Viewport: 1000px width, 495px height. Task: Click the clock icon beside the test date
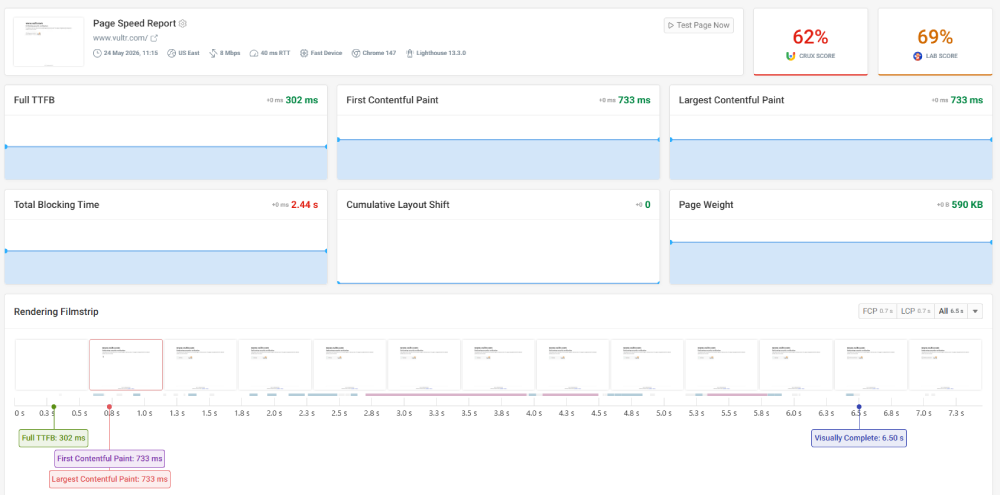point(97,53)
